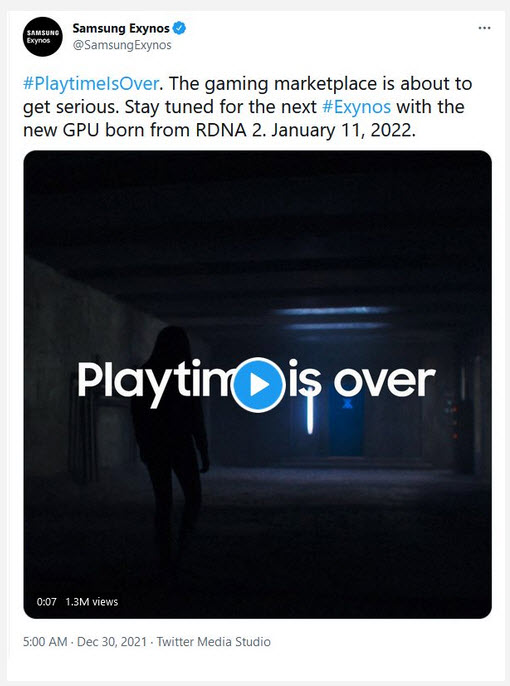The height and width of the screenshot is (686, 510).
Task: Click the word 'Playtime' in video overlay
Action: 155,383
